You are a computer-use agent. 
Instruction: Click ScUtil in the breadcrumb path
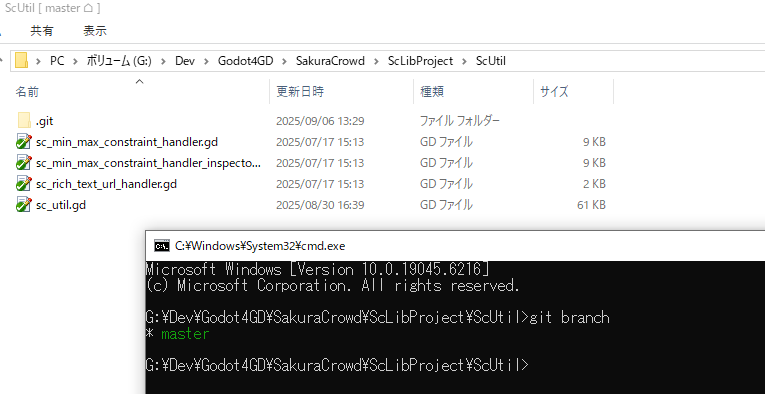coord(491,61)
